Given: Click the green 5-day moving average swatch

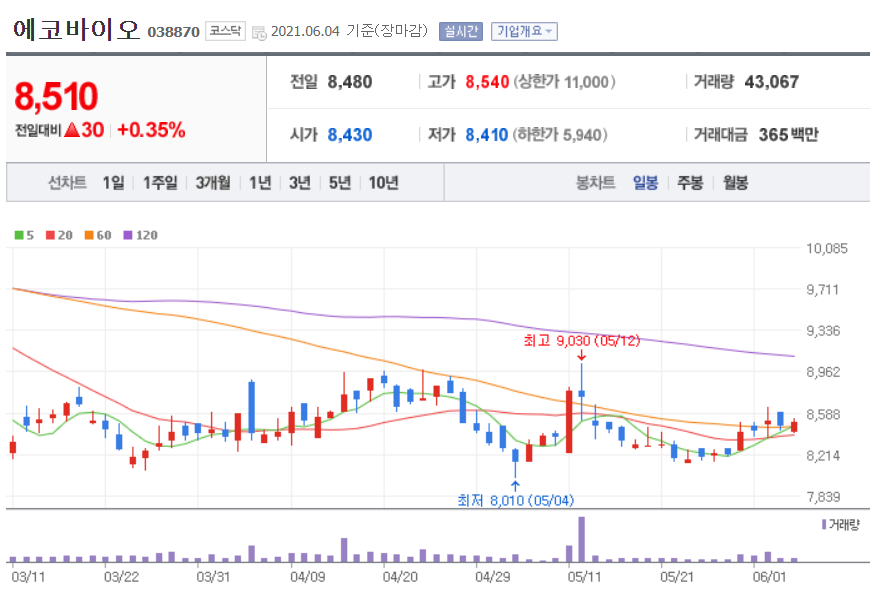Looking at the screenshot, I should pyautogui.click(x=19, y=235).
